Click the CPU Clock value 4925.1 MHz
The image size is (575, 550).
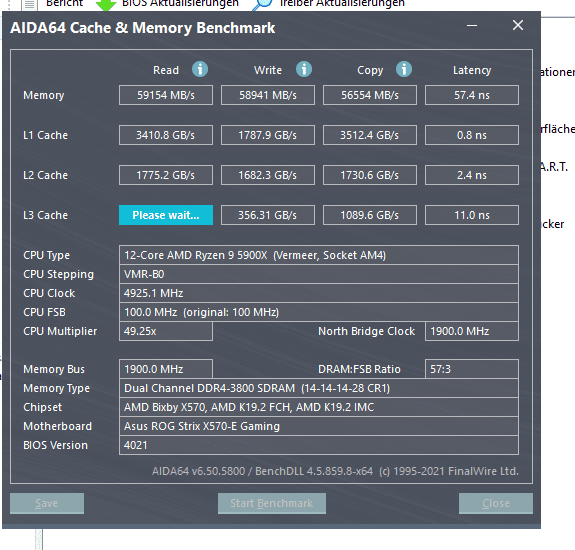click(319, 293)
